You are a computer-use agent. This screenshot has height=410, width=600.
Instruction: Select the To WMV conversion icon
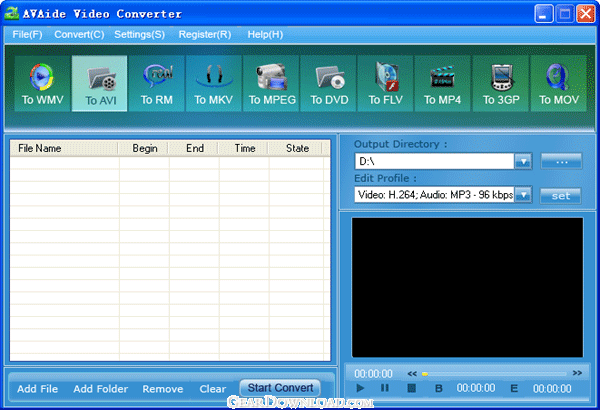click(x=42, y=83)
